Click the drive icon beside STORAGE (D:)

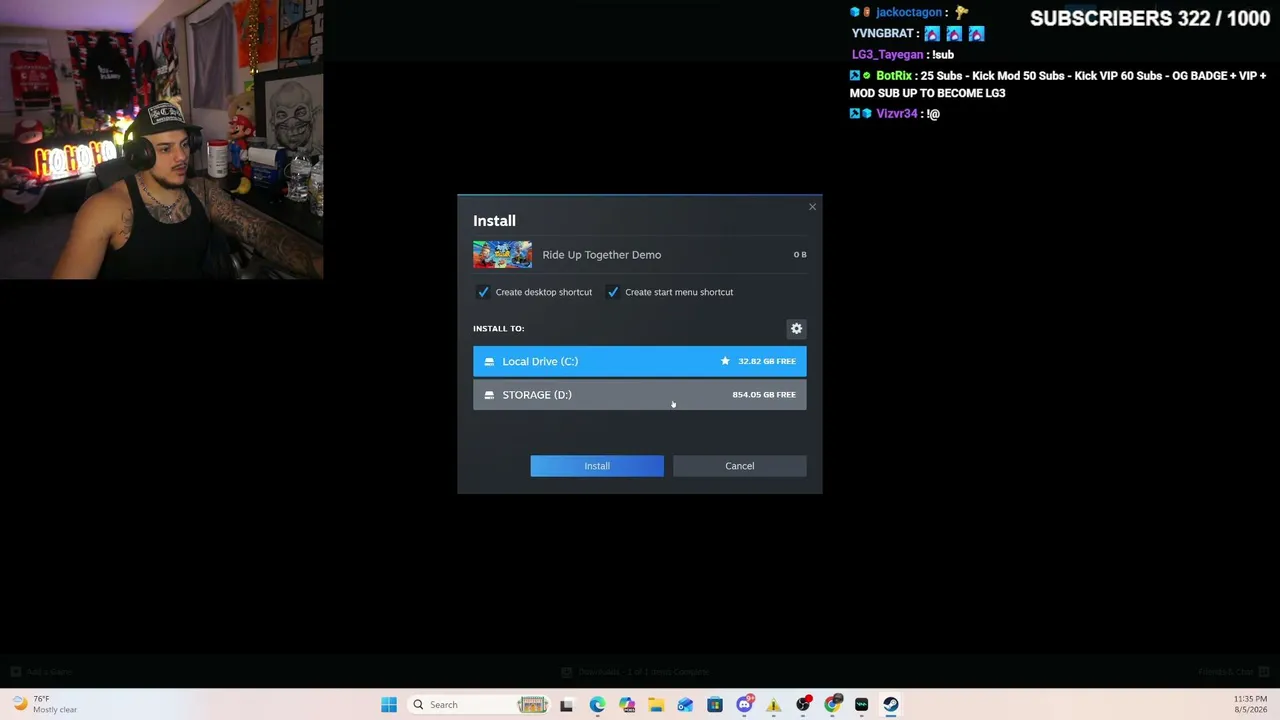[489, 395]
